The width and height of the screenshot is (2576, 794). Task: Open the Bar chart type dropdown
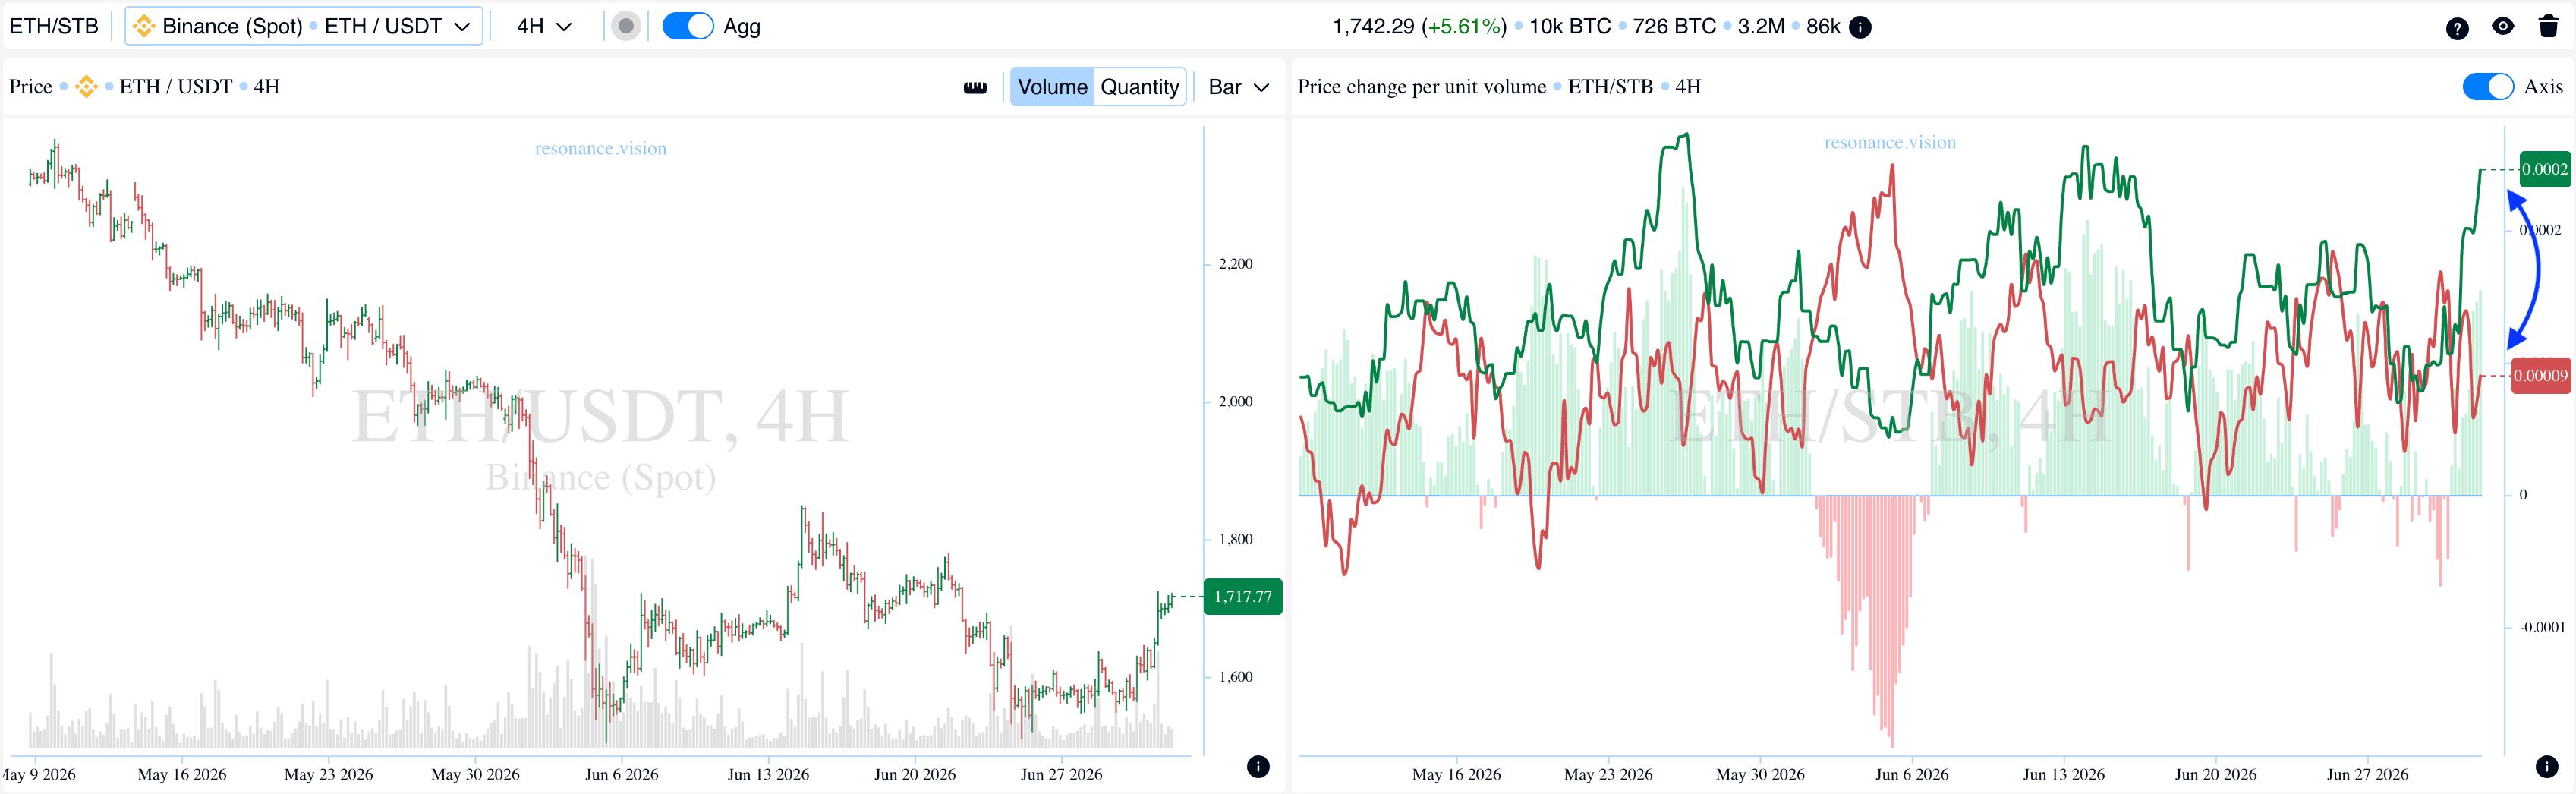[x=1238, y=87]
